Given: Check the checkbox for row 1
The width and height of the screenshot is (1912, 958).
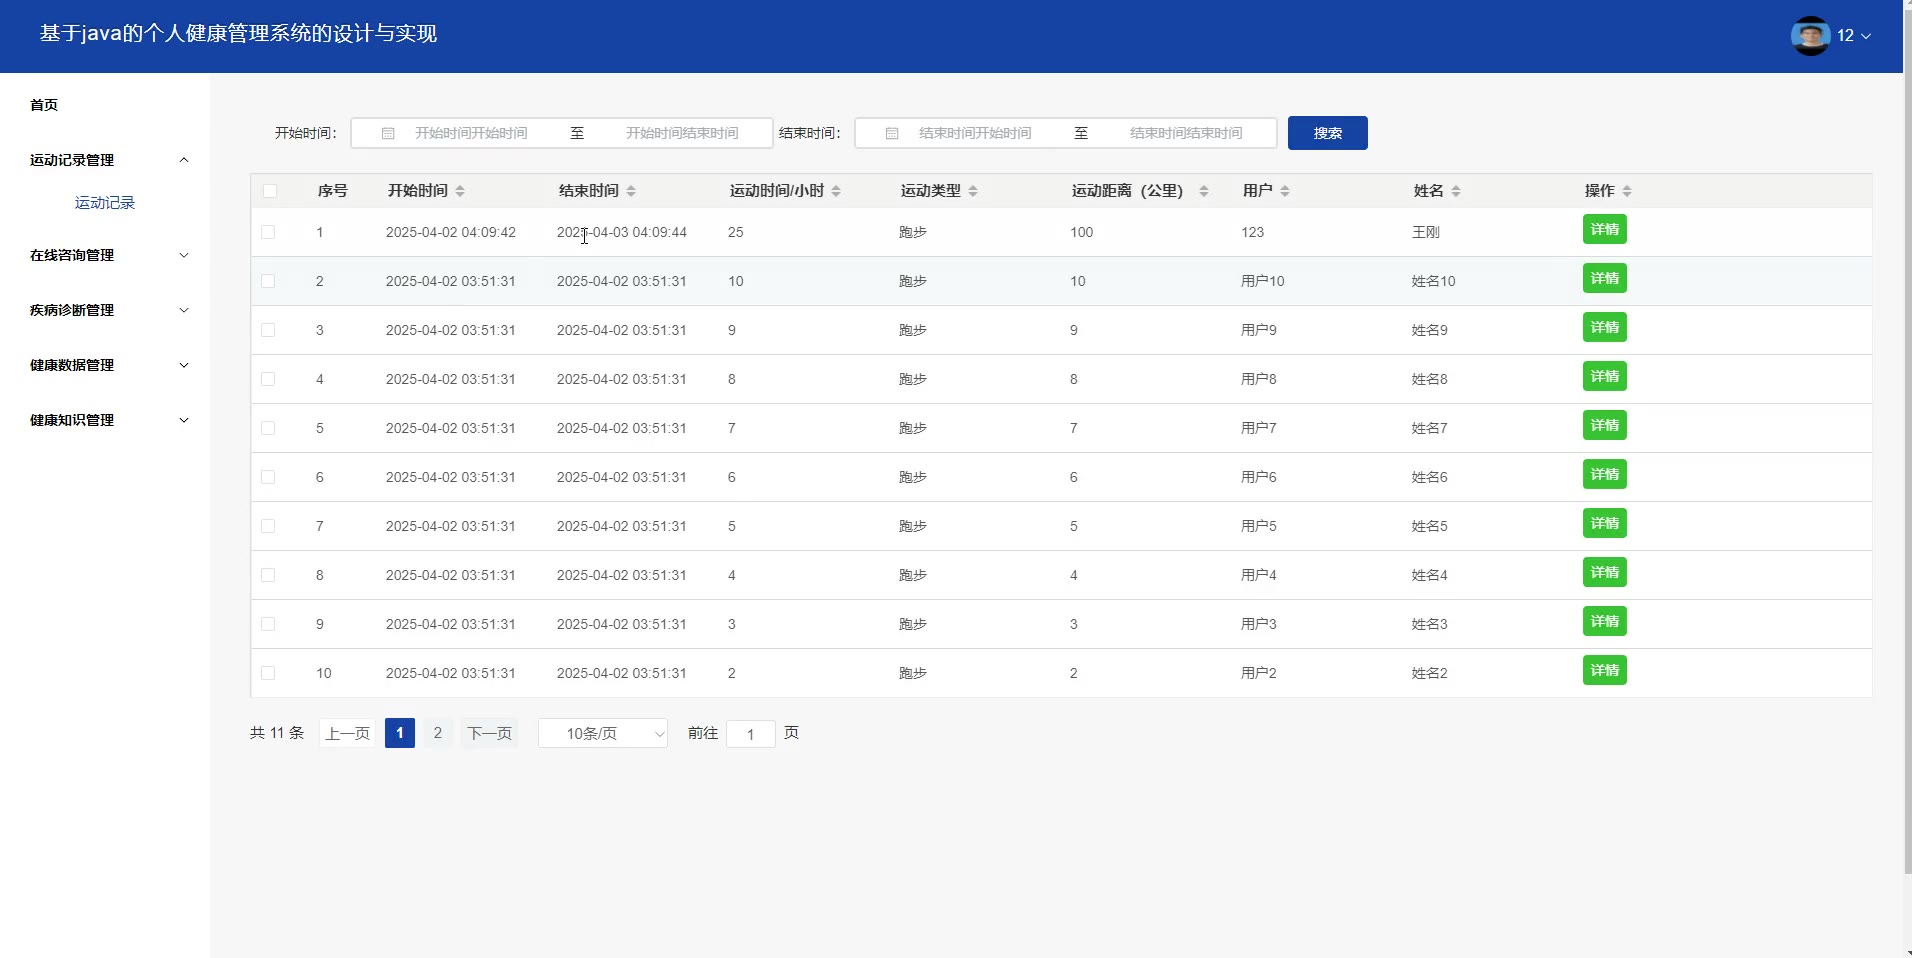Looking at the screenshot, I should (x=268, y=232).
